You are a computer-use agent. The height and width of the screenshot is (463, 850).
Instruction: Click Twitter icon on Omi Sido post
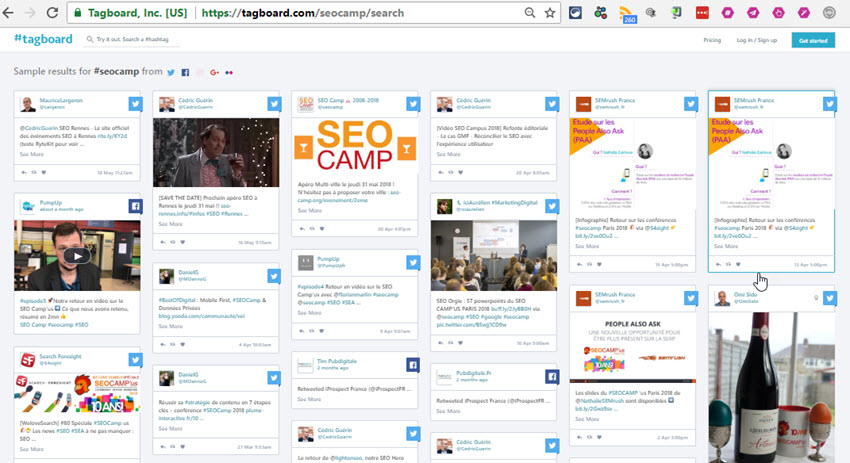coord(829,298)
